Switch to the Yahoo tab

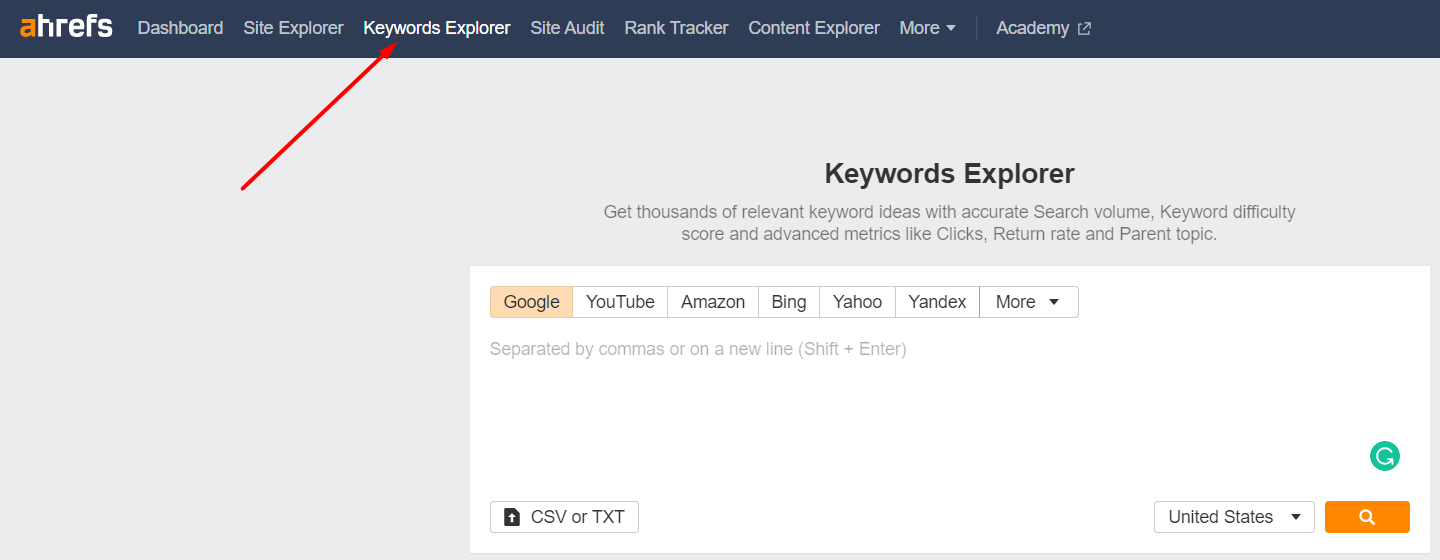pos(857,302)
